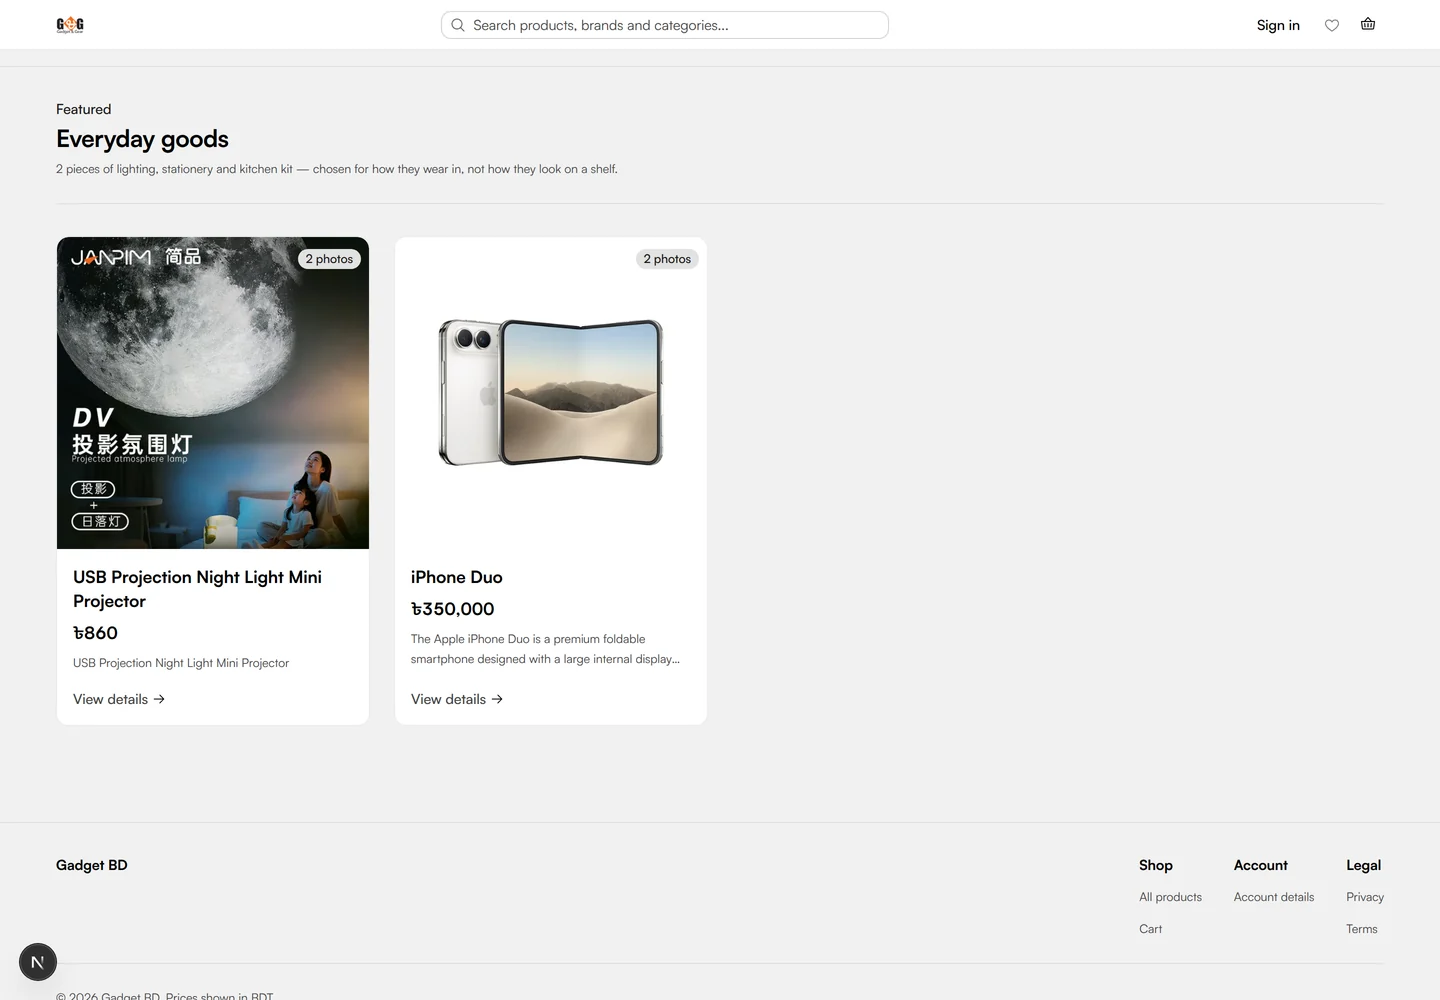The height and width of the screenshot is (1000, 1440).
Task: View details of iPhone Duo
Action: click(457, 699)
